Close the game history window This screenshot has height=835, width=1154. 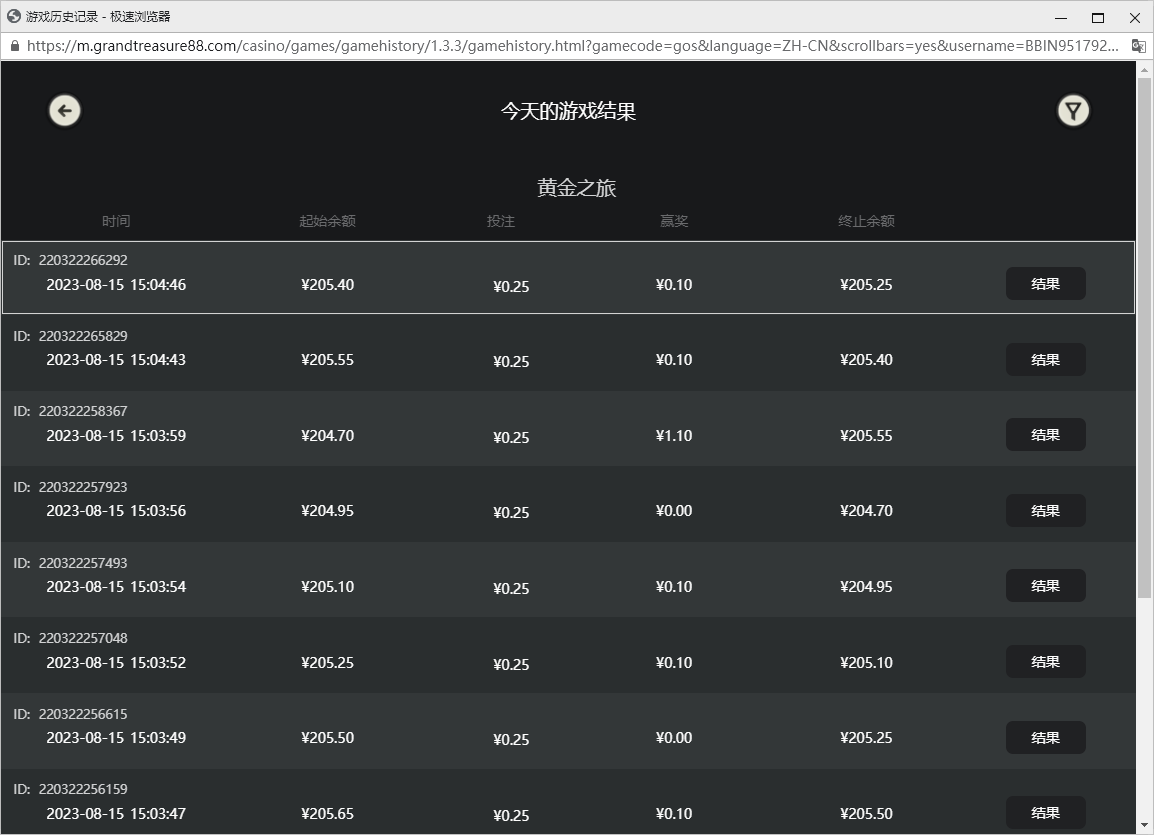coord(1134,18)
